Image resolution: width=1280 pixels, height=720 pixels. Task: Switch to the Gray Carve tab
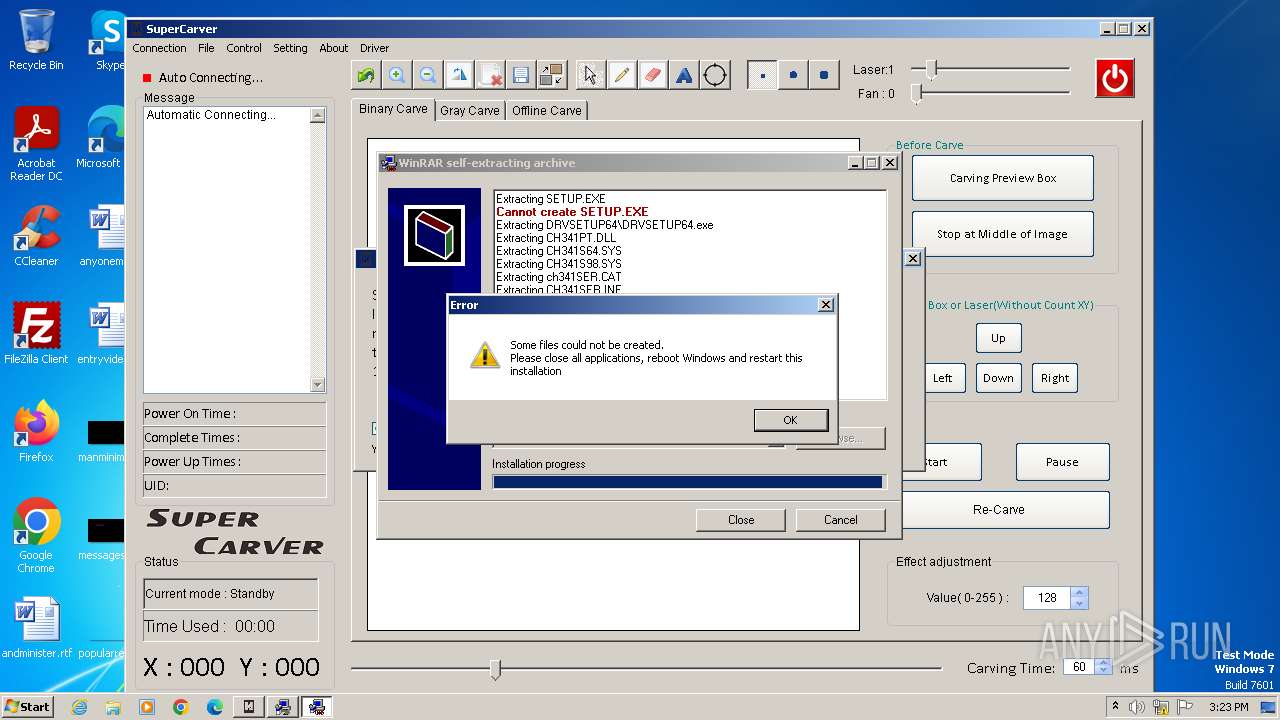(470, 111)
